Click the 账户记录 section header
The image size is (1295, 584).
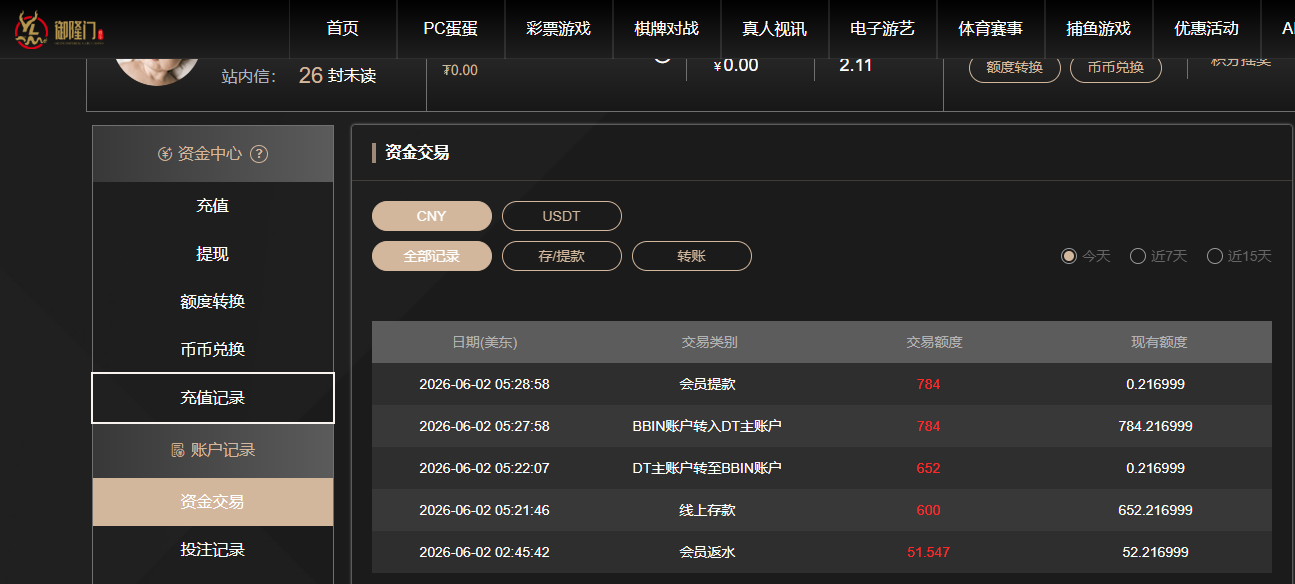coord(213,450)
